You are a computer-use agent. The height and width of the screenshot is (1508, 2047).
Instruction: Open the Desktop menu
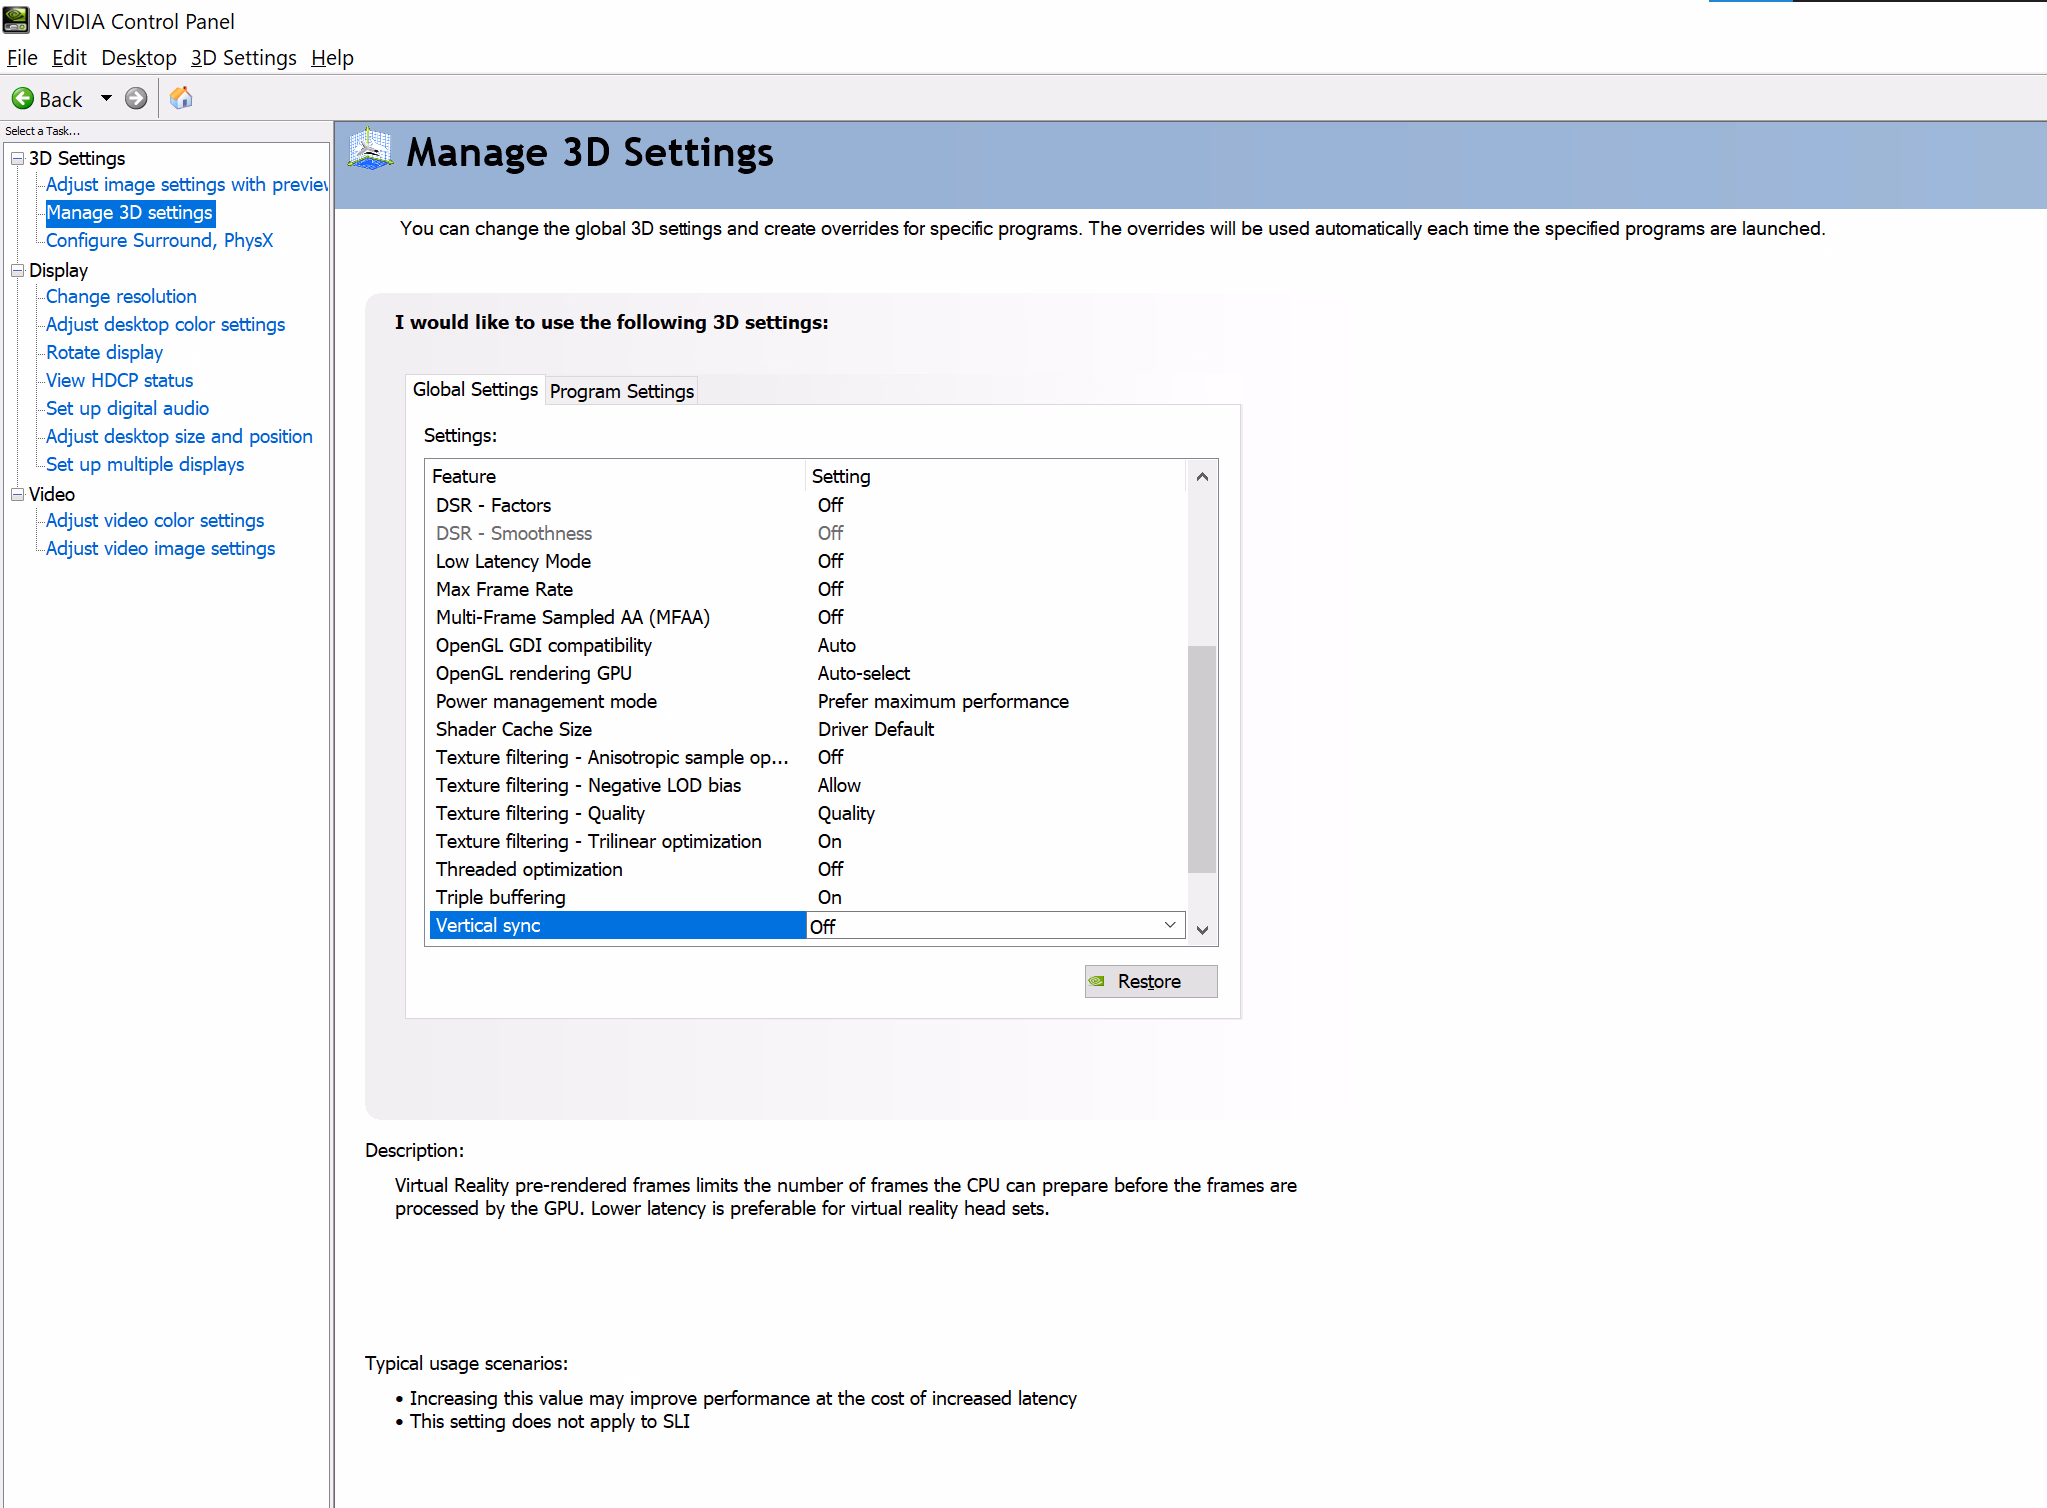[138, 58]
